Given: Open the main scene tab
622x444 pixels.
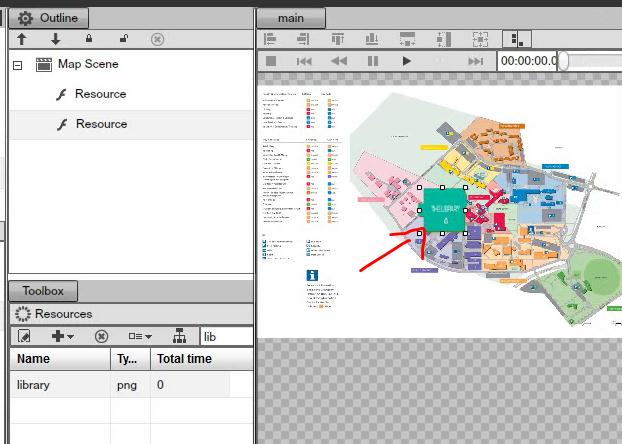Looking at the screenshot, I should (291, 18).
